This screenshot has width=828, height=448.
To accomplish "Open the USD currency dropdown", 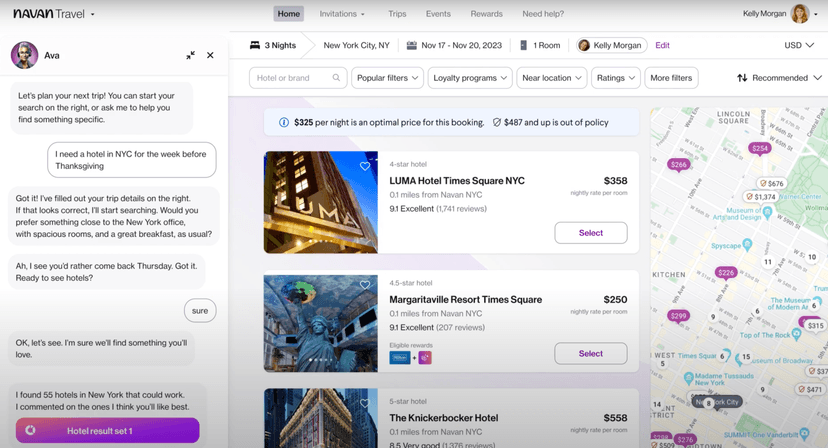I will [x=798, y=45].
